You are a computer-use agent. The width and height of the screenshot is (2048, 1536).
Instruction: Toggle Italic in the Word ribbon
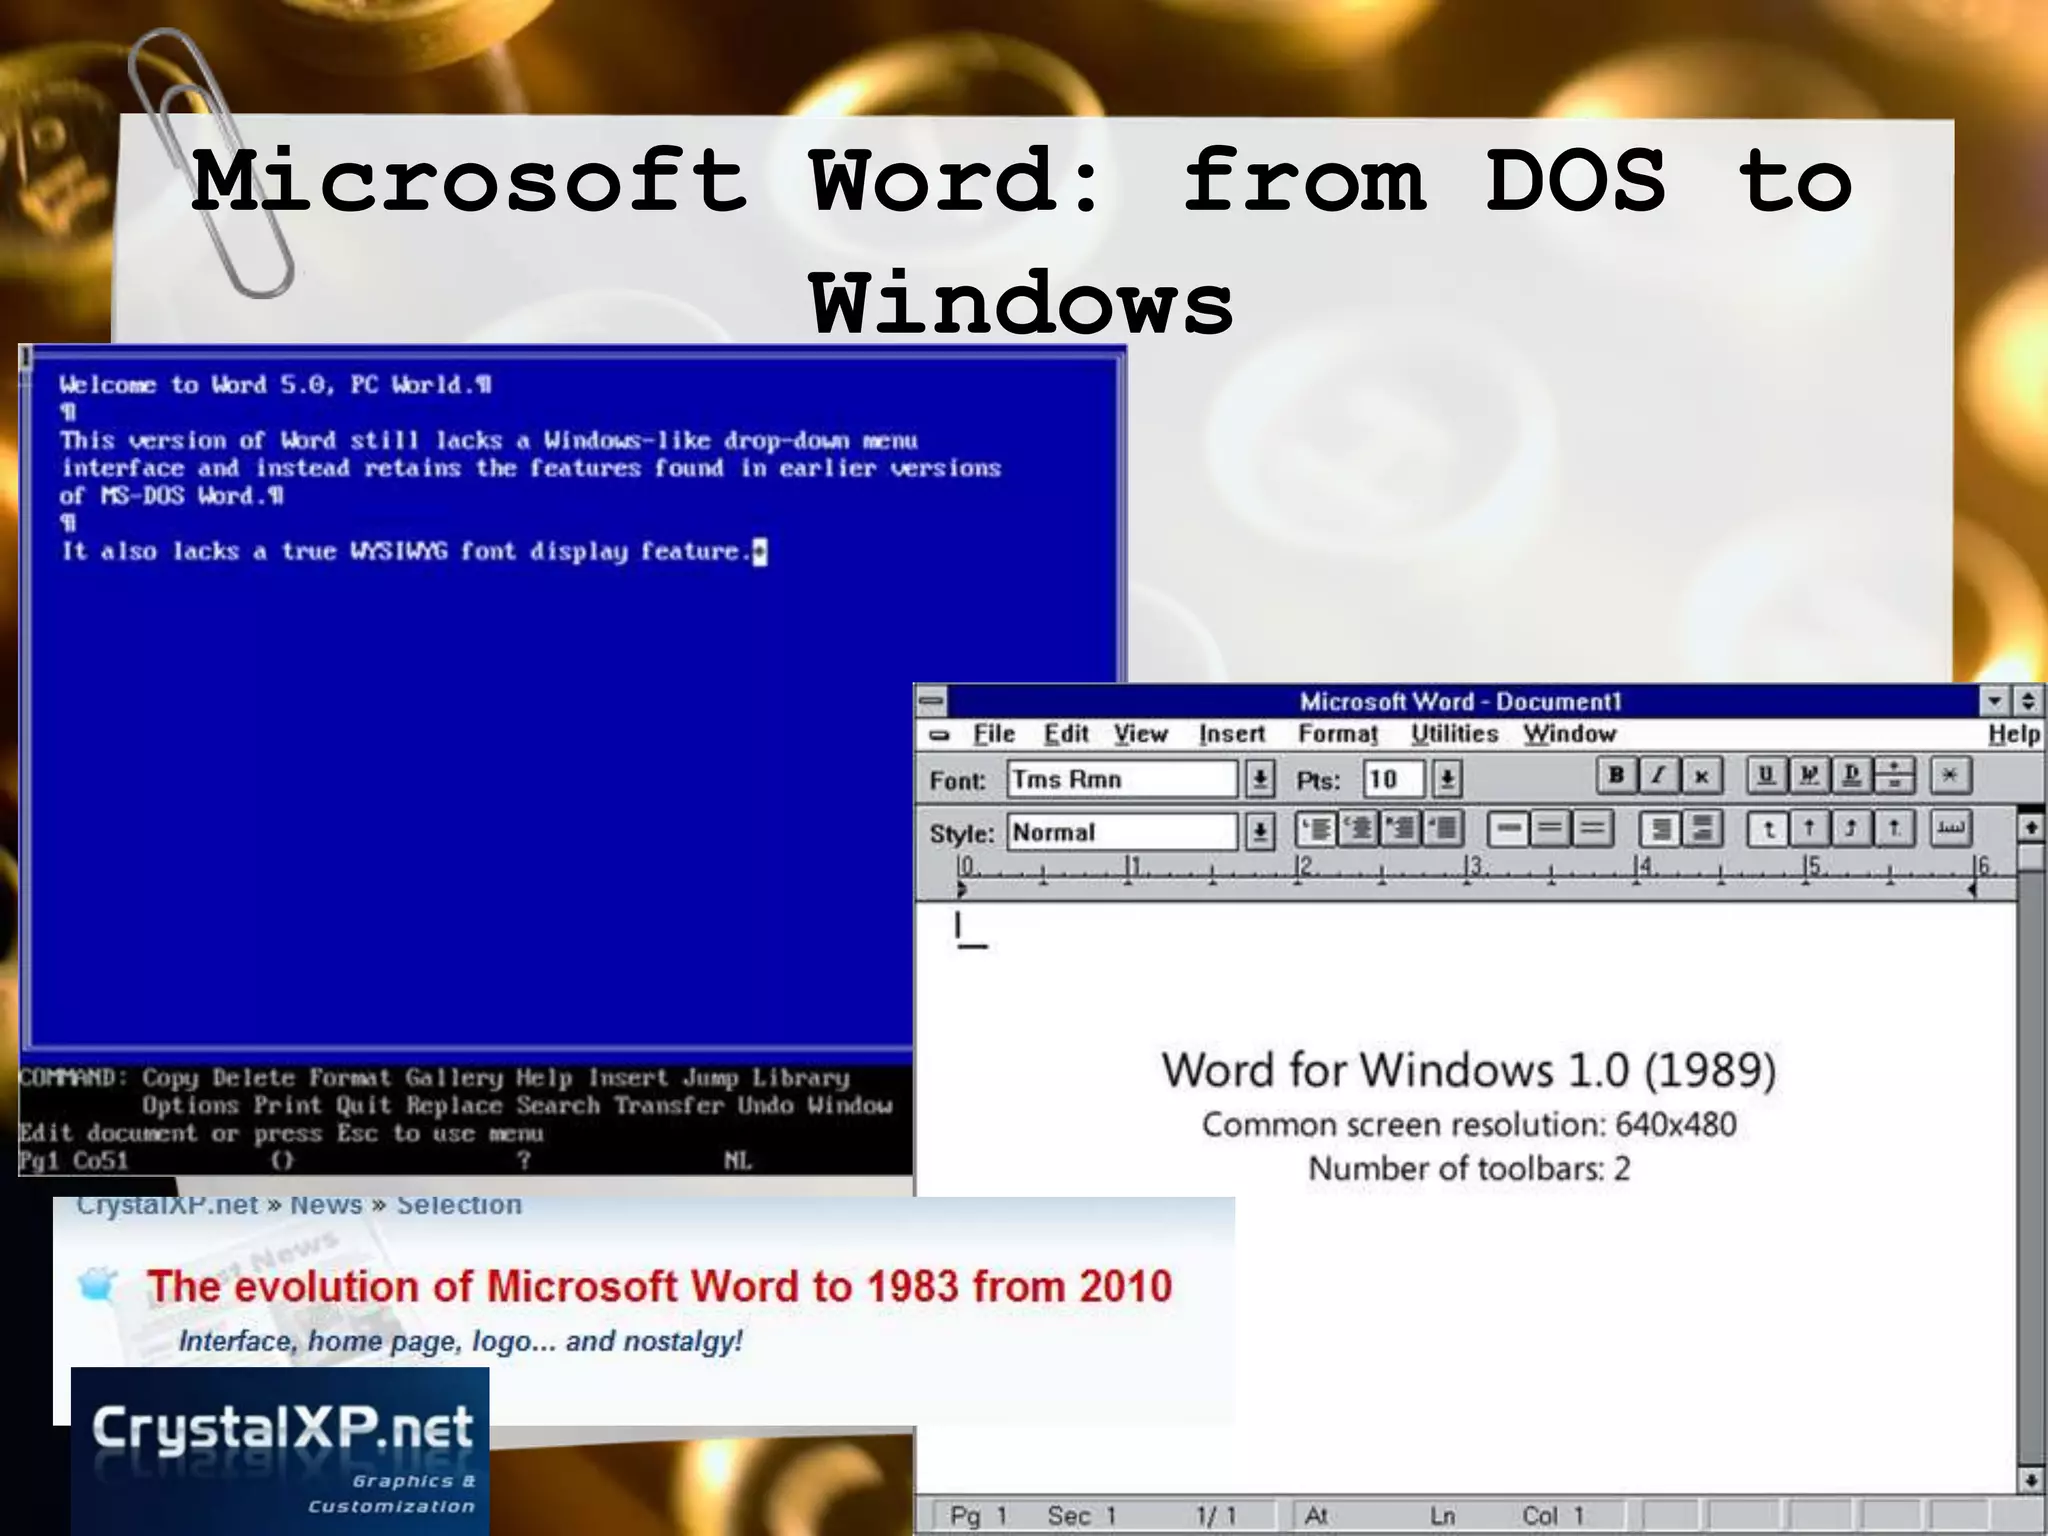[1659, 776]
